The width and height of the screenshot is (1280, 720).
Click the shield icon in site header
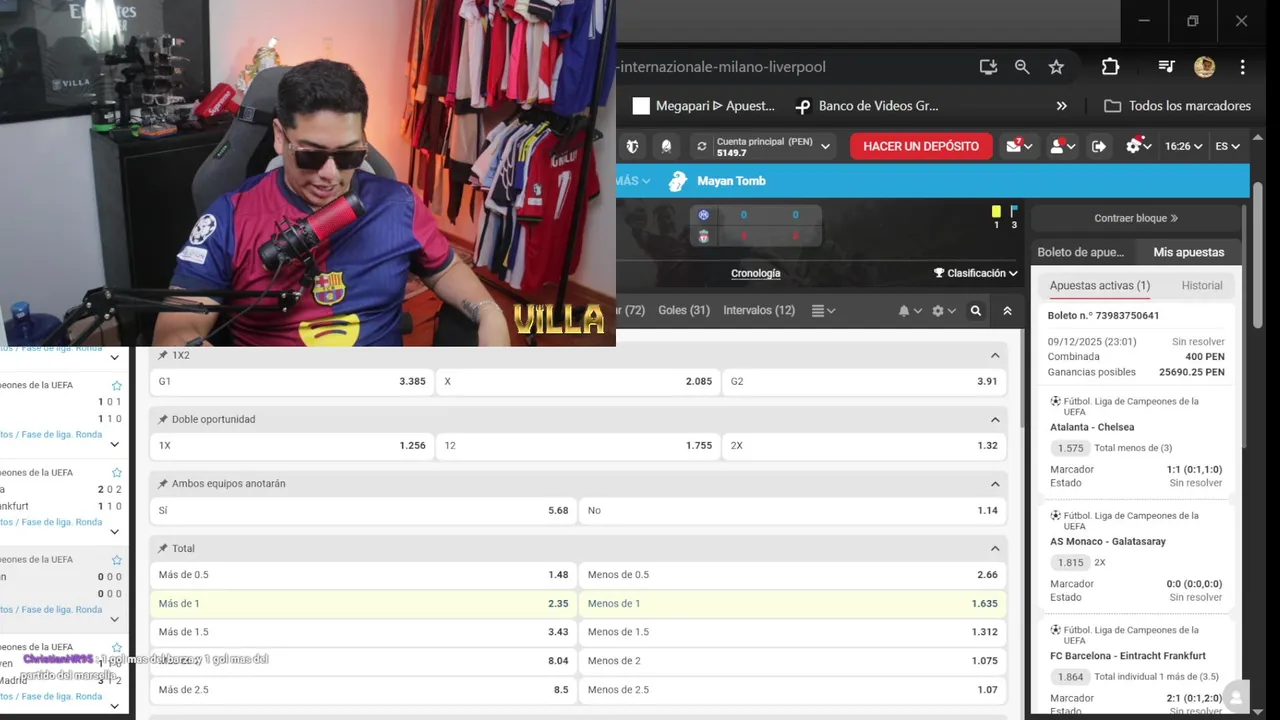click(632, 146)
